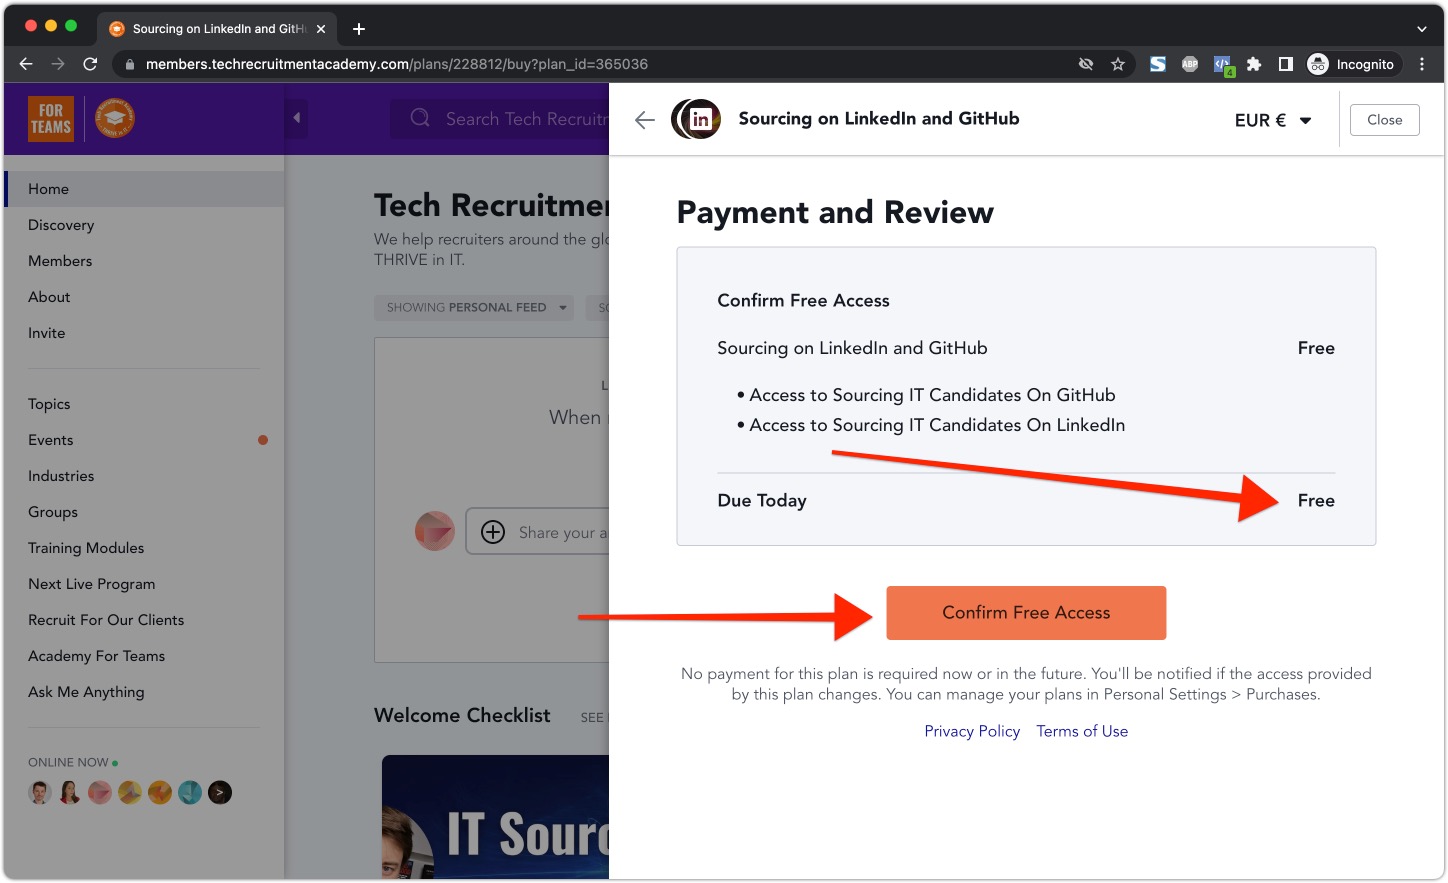Go back in browser history
The height and width of the screenshot is (883, 1448).
(x=26, y=64)
